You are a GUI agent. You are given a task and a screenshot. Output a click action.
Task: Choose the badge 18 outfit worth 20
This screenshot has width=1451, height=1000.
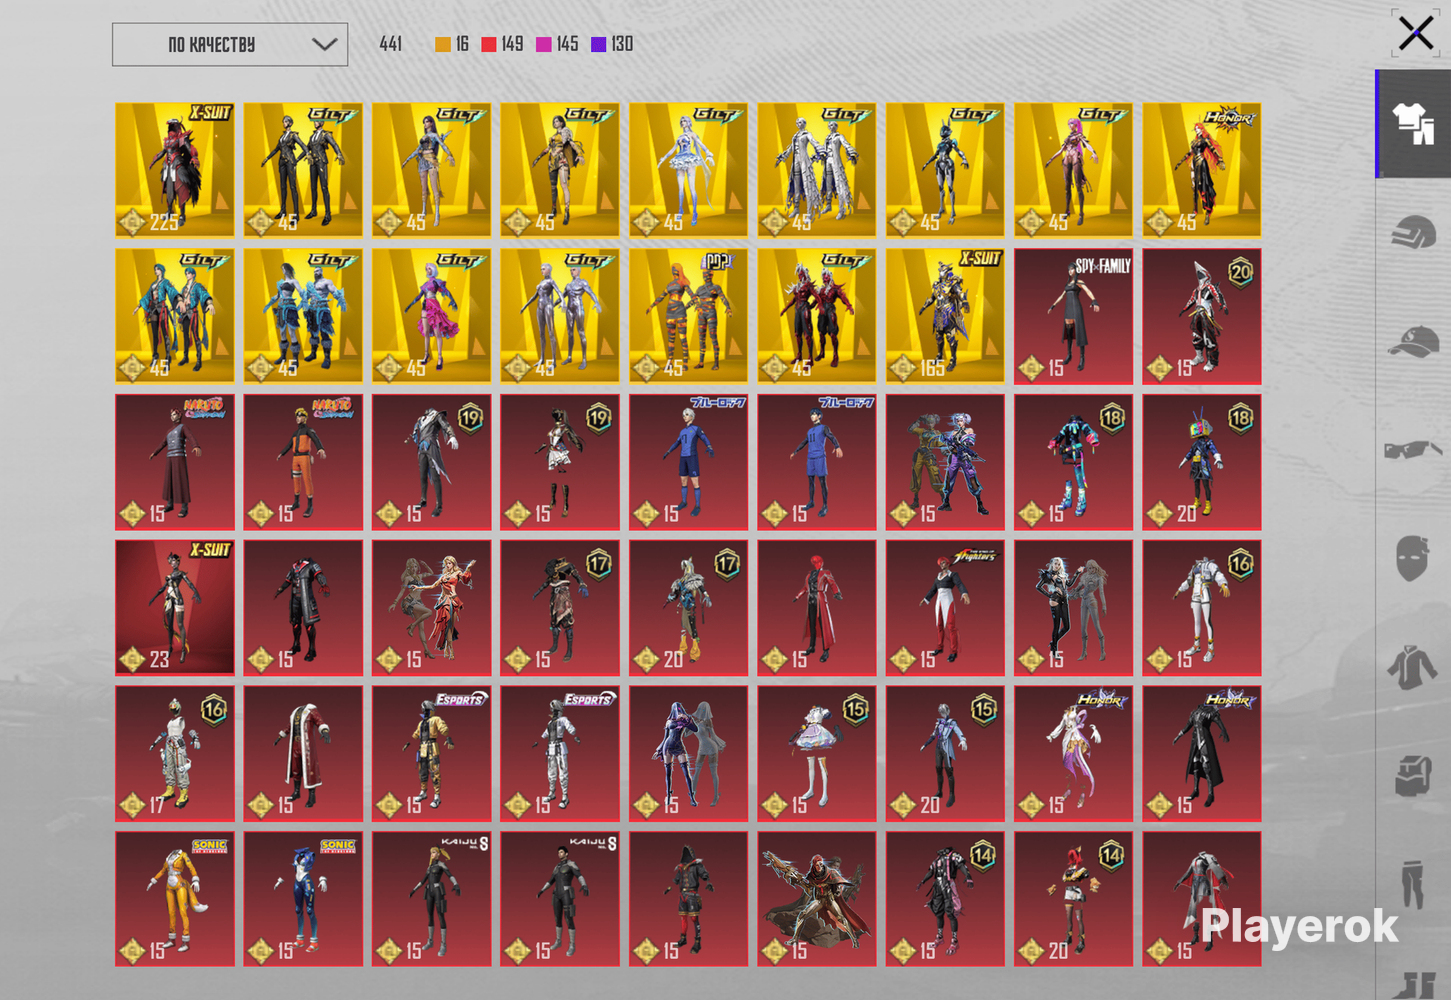pyautogui.click(x=1202, y=462)
